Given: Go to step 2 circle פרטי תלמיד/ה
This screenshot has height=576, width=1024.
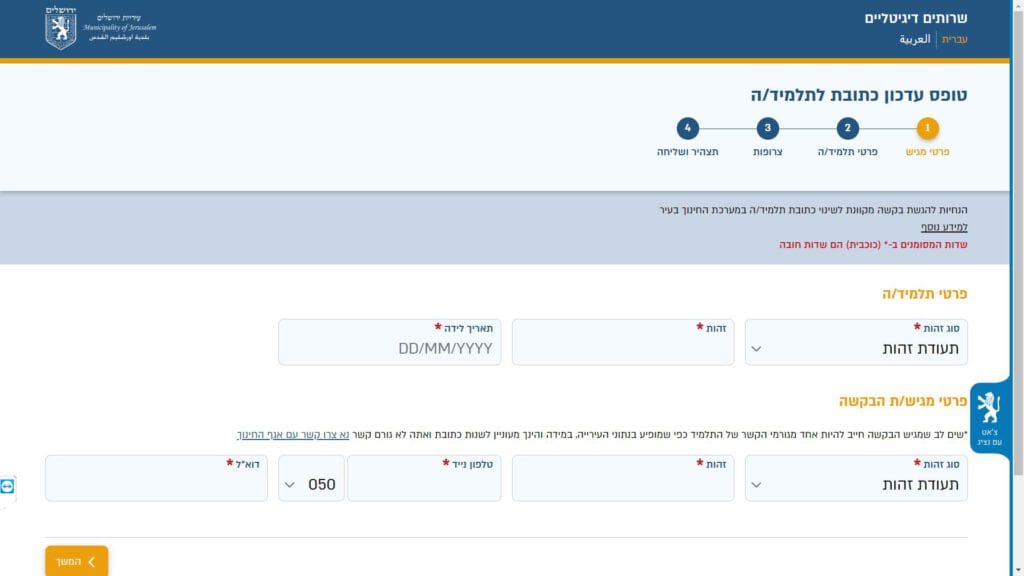Looking at the screenshot, I should tap(847, 128).
